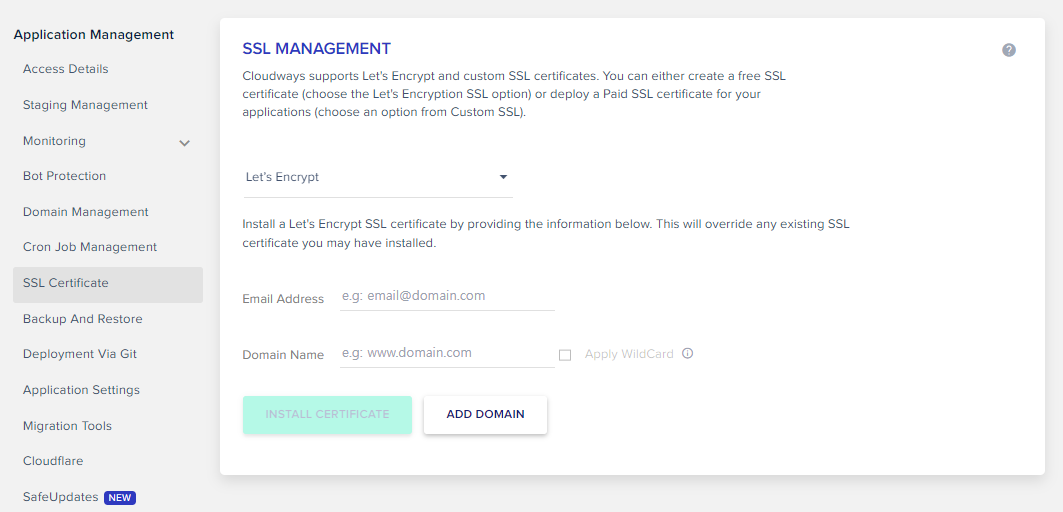1063x512 pixels.
Task: Go to Staging Management
Action: pos(85,105)
